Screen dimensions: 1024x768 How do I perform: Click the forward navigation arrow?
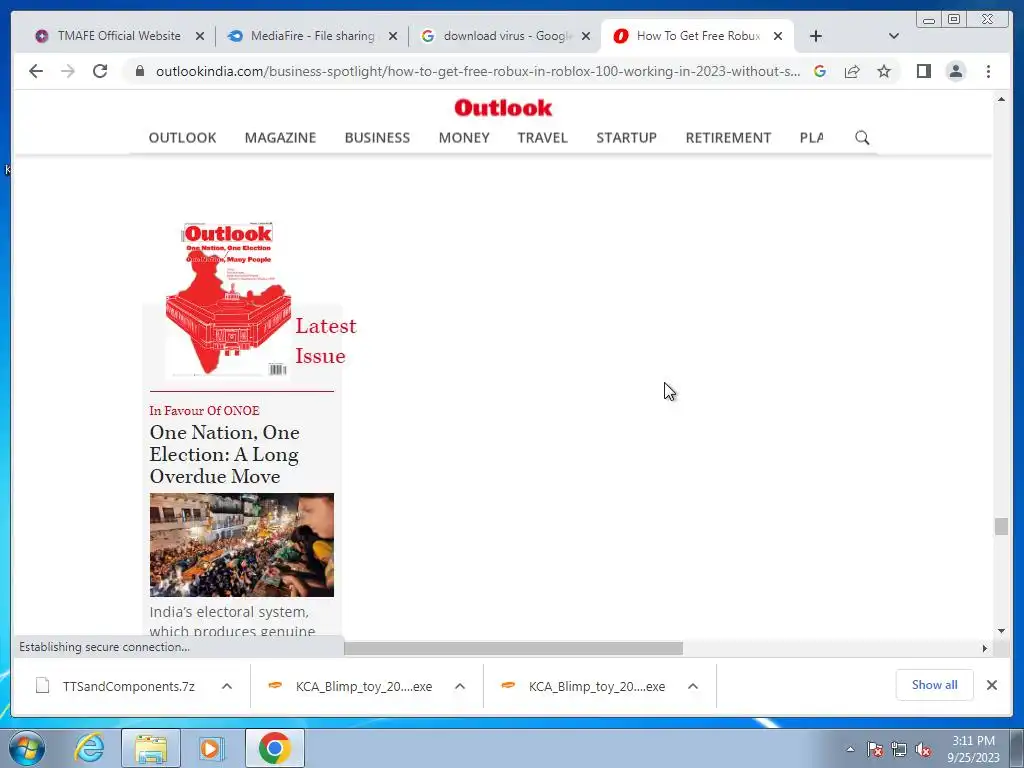[68, 71]
